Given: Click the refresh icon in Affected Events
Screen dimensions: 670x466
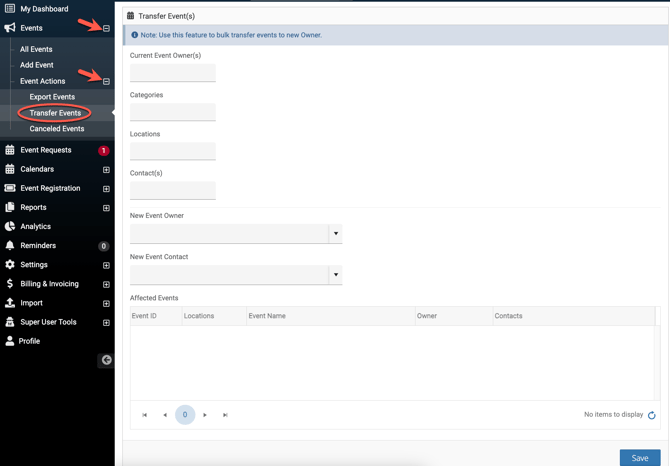Looking at the screenshot, I should click(x=651, y=415).
